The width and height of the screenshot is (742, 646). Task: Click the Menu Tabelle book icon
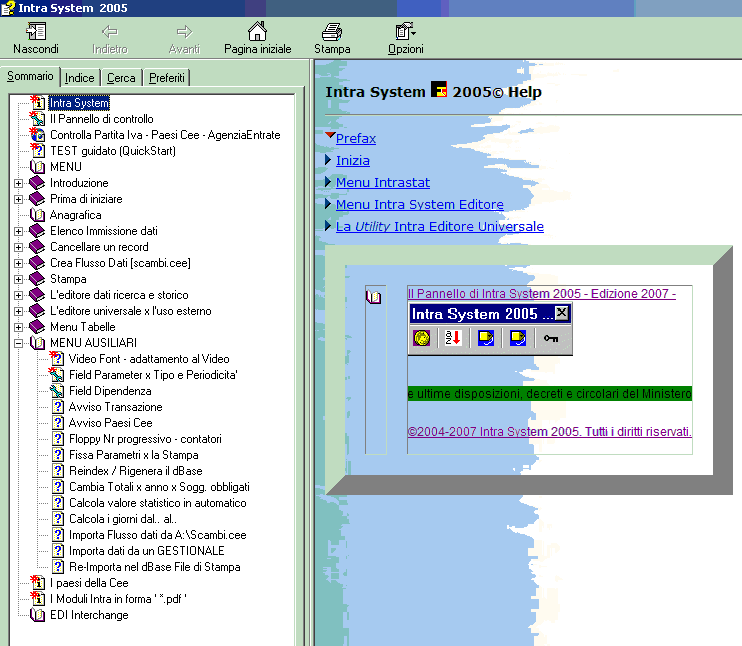(37, 327)
